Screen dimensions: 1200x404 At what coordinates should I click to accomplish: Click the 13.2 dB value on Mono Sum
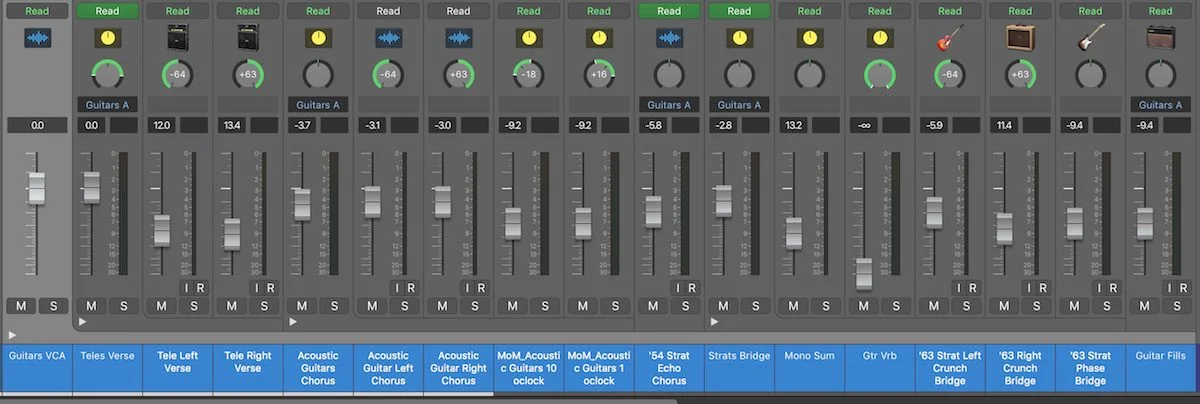pyautogui.click(x=793, y=125)
